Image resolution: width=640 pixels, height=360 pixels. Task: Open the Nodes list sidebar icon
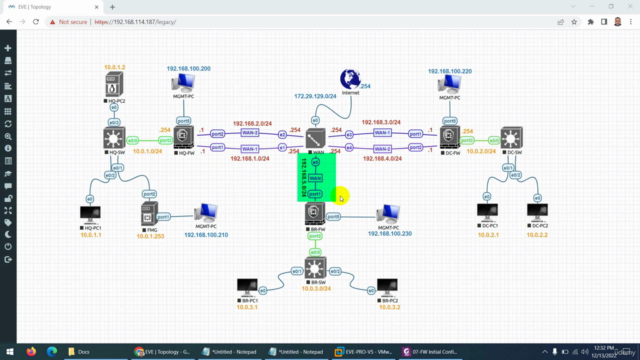pyautogui.click(x=8, y=61)
